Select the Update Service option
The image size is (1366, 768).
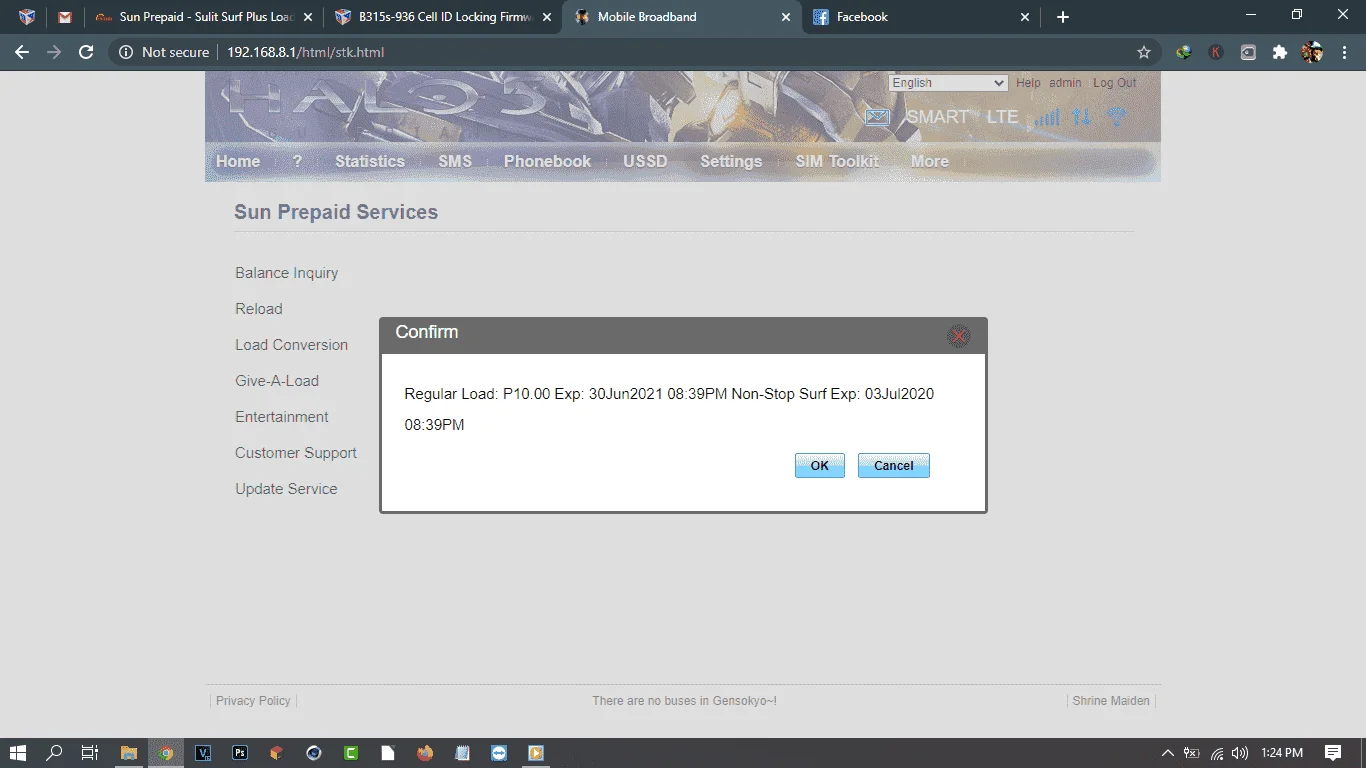point(286,489)
